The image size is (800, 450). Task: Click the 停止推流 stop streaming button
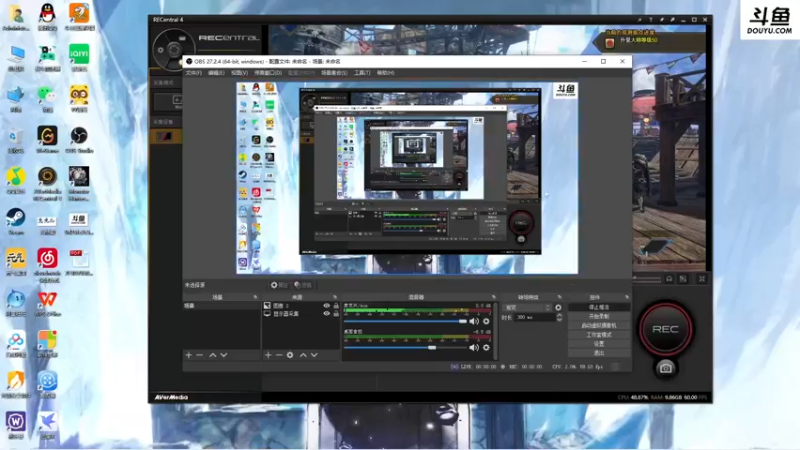599,307
